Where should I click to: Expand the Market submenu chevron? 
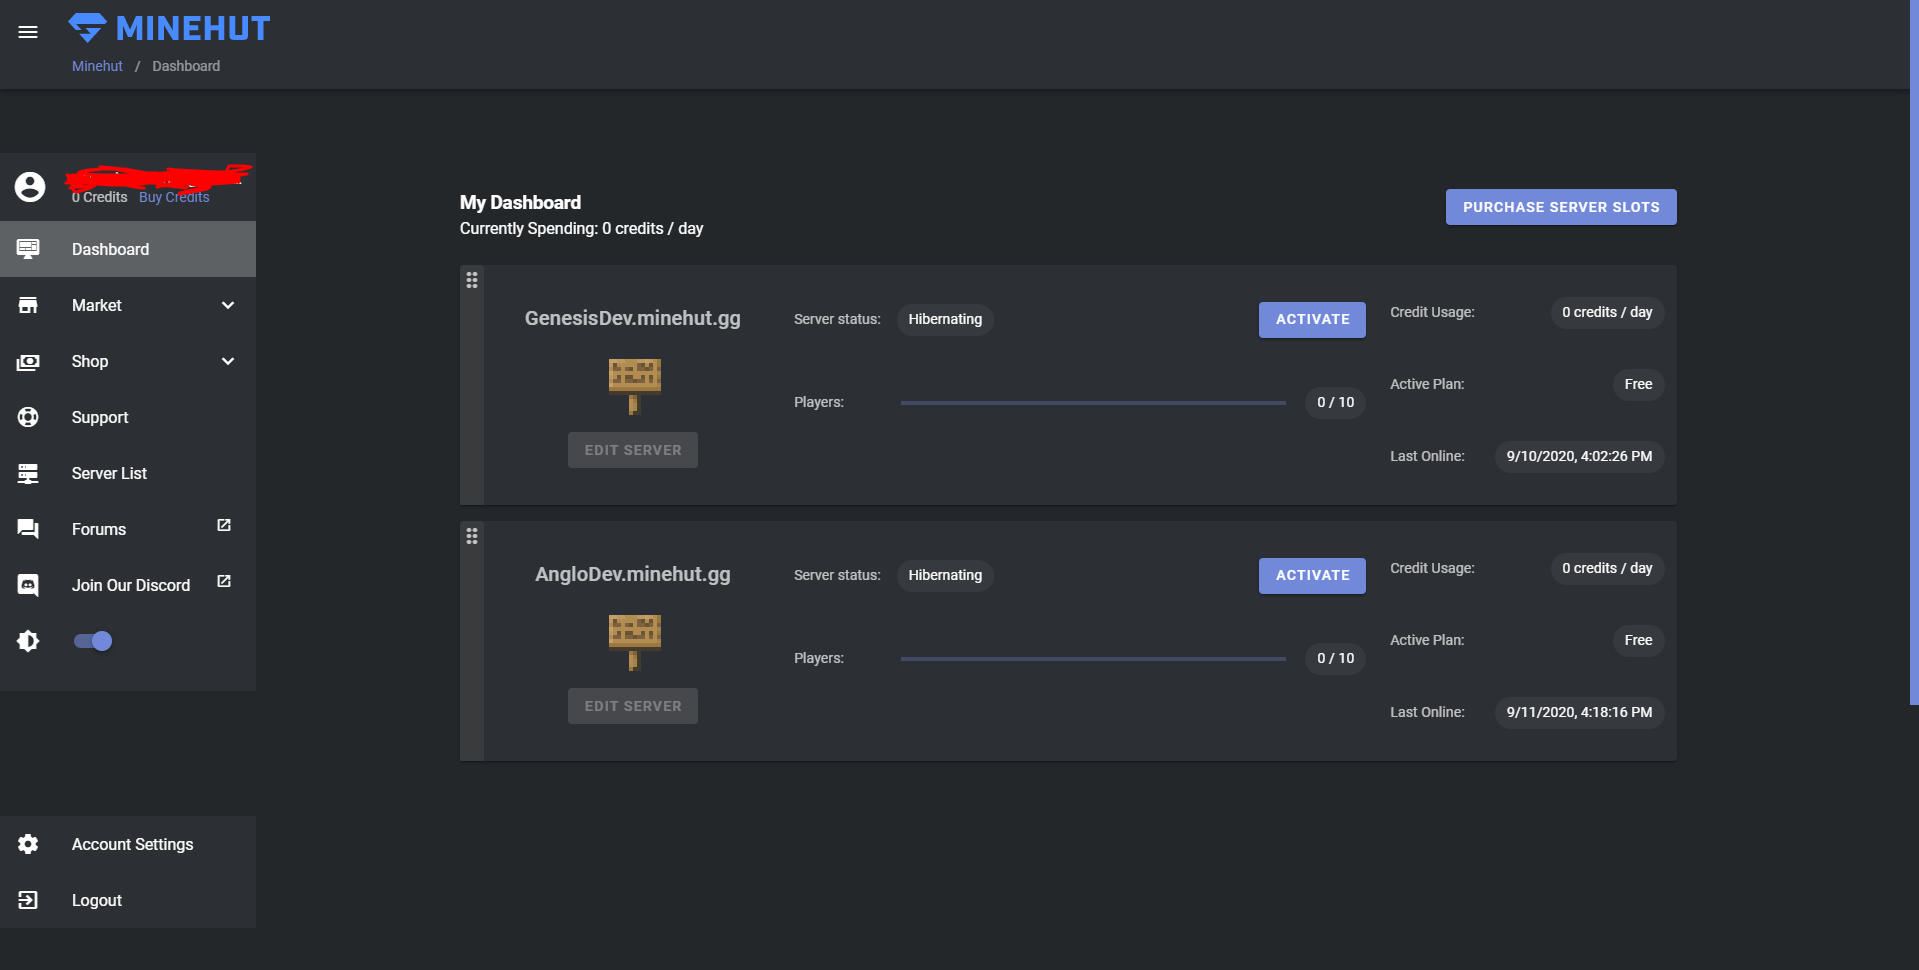point(228,305)
